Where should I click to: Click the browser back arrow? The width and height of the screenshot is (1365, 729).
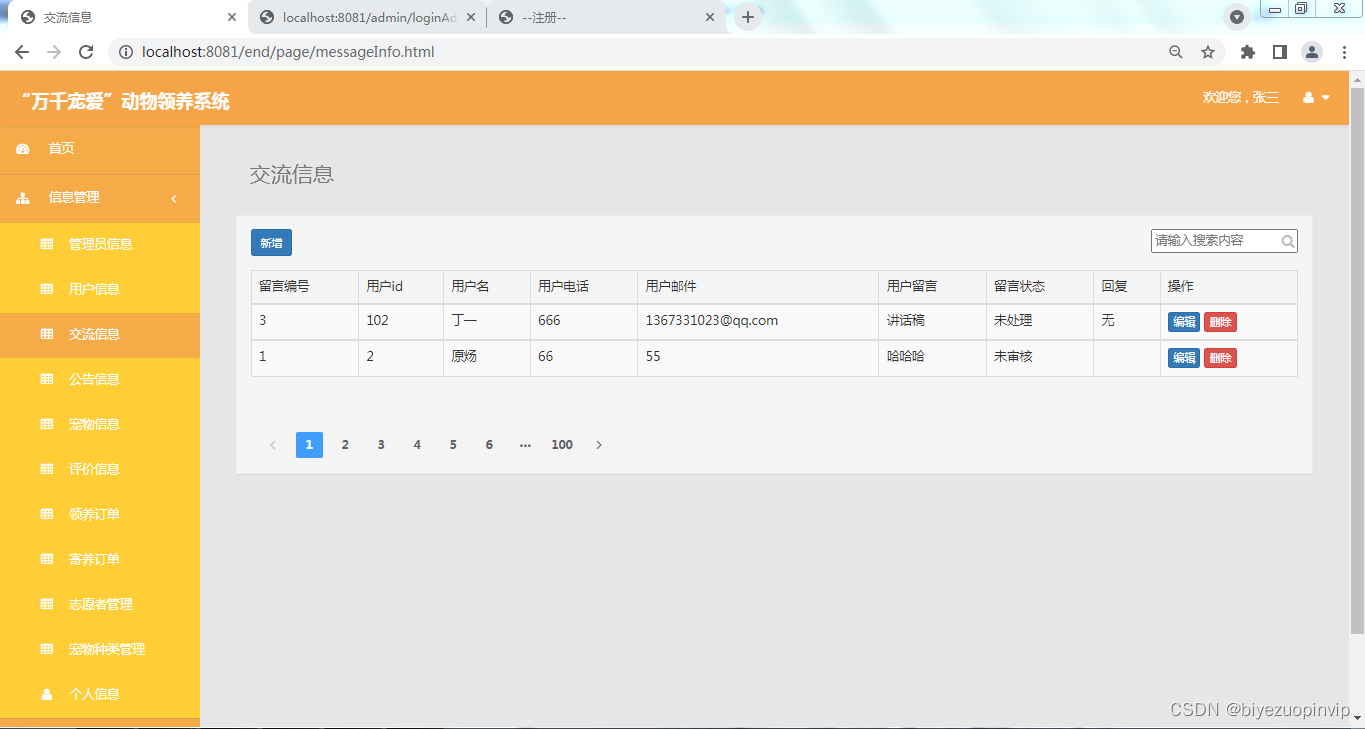22,52
